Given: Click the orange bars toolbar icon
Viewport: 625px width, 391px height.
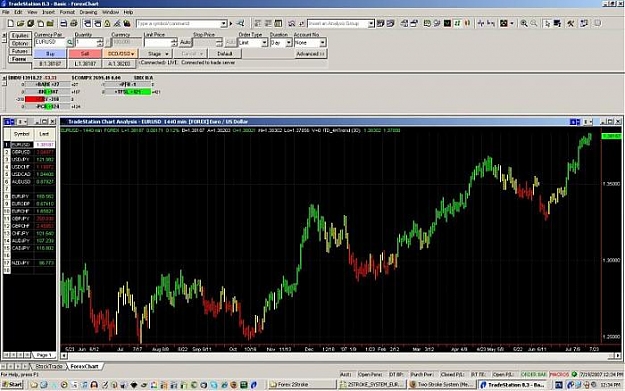Looking at the screenshot, I should click(467, 24).
